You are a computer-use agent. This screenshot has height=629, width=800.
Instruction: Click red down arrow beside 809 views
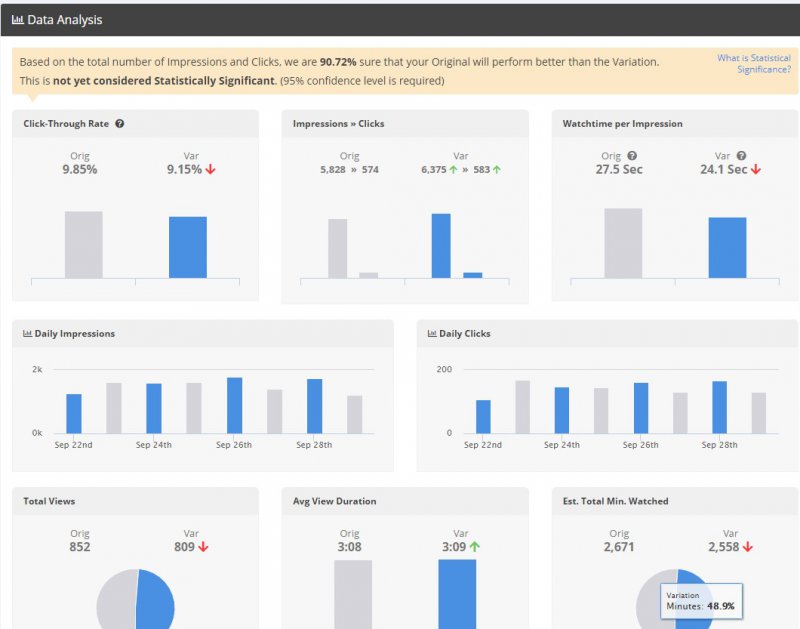(x=204, y=547)
